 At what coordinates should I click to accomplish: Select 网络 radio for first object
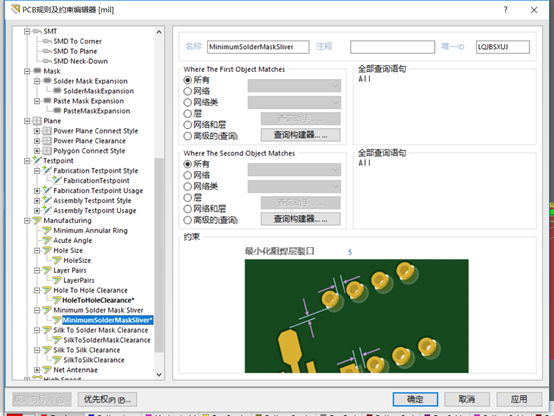tap(188, 91)
